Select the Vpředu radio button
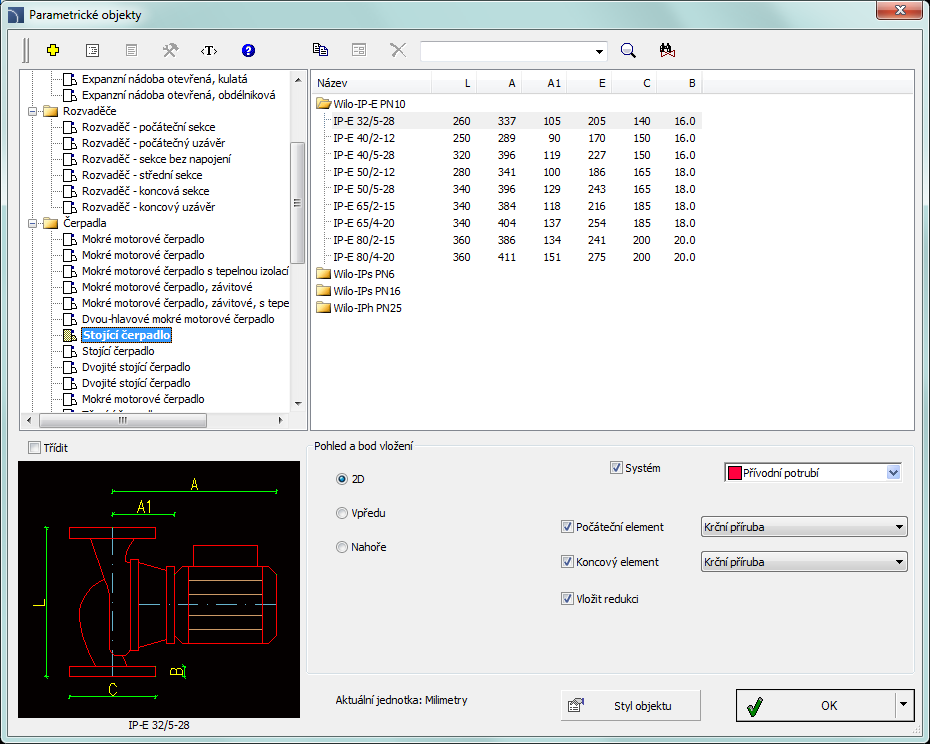Viewport: 930px width, 744px height. click(x=342, y=513)
